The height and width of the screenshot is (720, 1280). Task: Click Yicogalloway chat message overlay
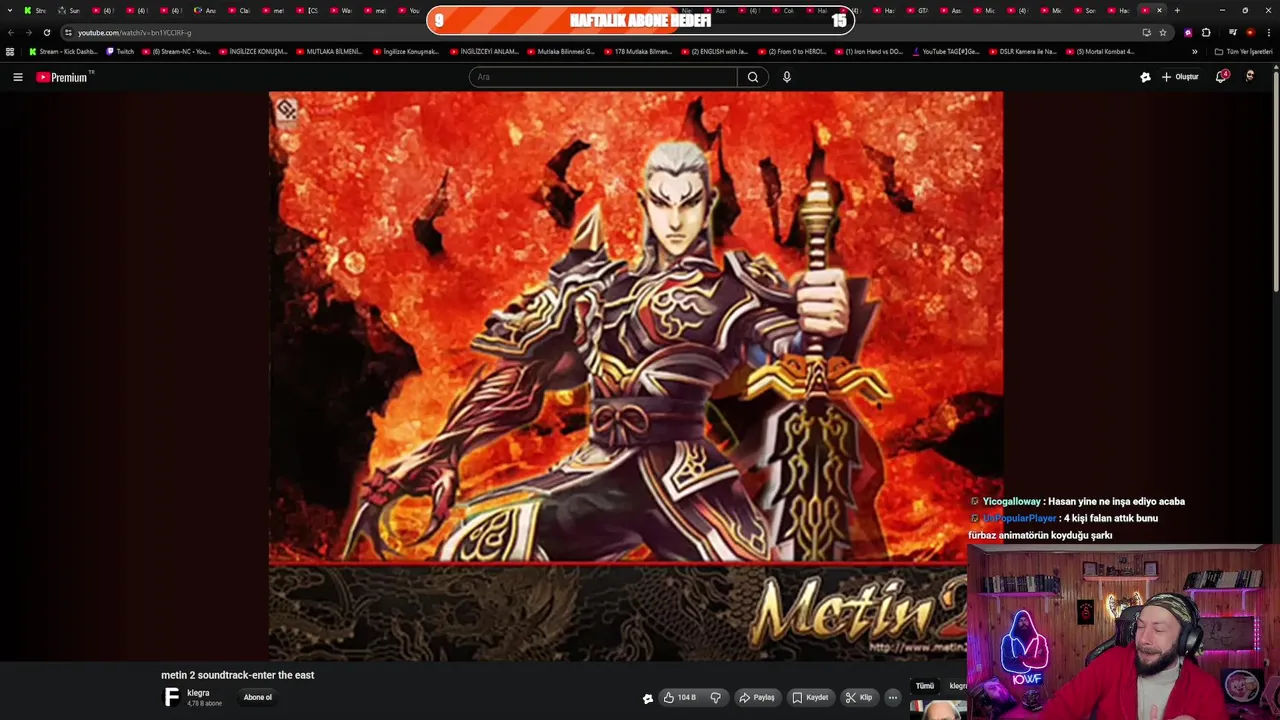(1078, 502)
